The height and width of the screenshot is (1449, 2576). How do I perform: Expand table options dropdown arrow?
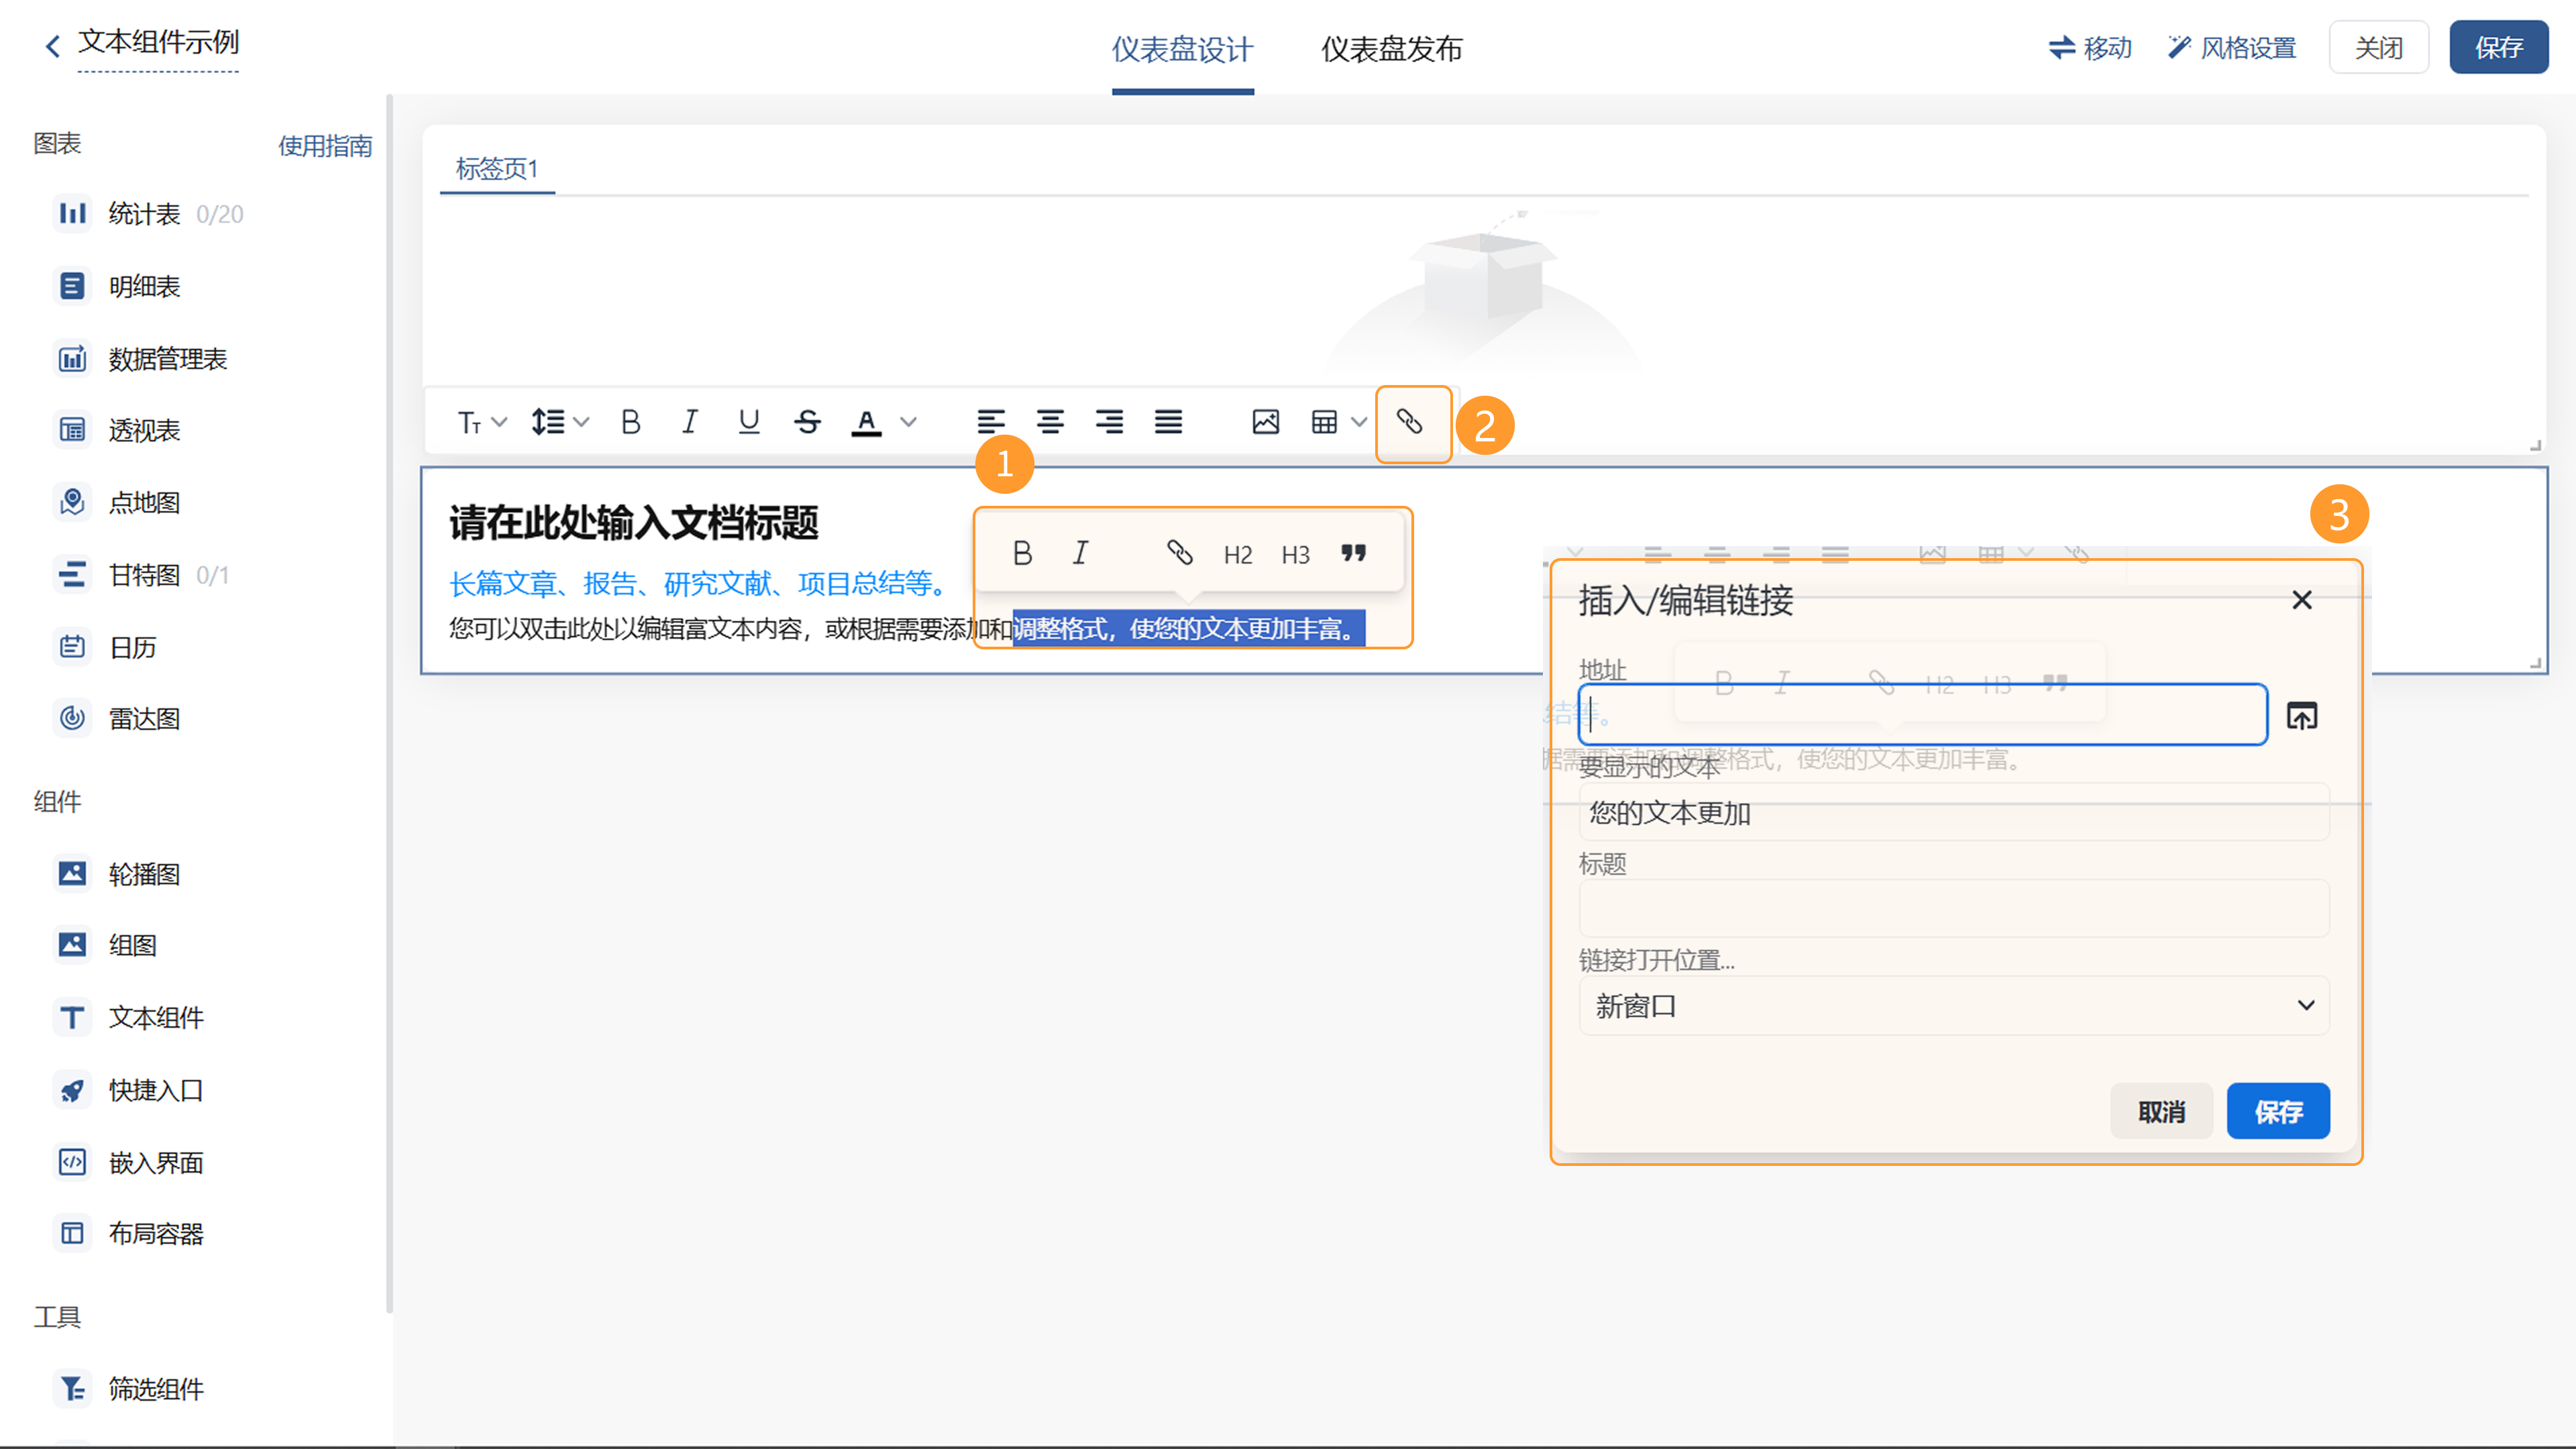1358,422
